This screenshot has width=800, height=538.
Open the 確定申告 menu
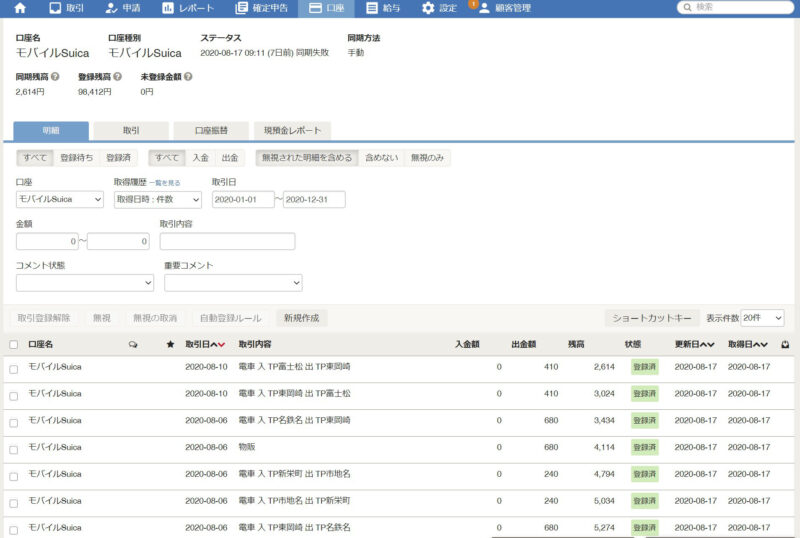pyautogui.click(x=262, y=8)
